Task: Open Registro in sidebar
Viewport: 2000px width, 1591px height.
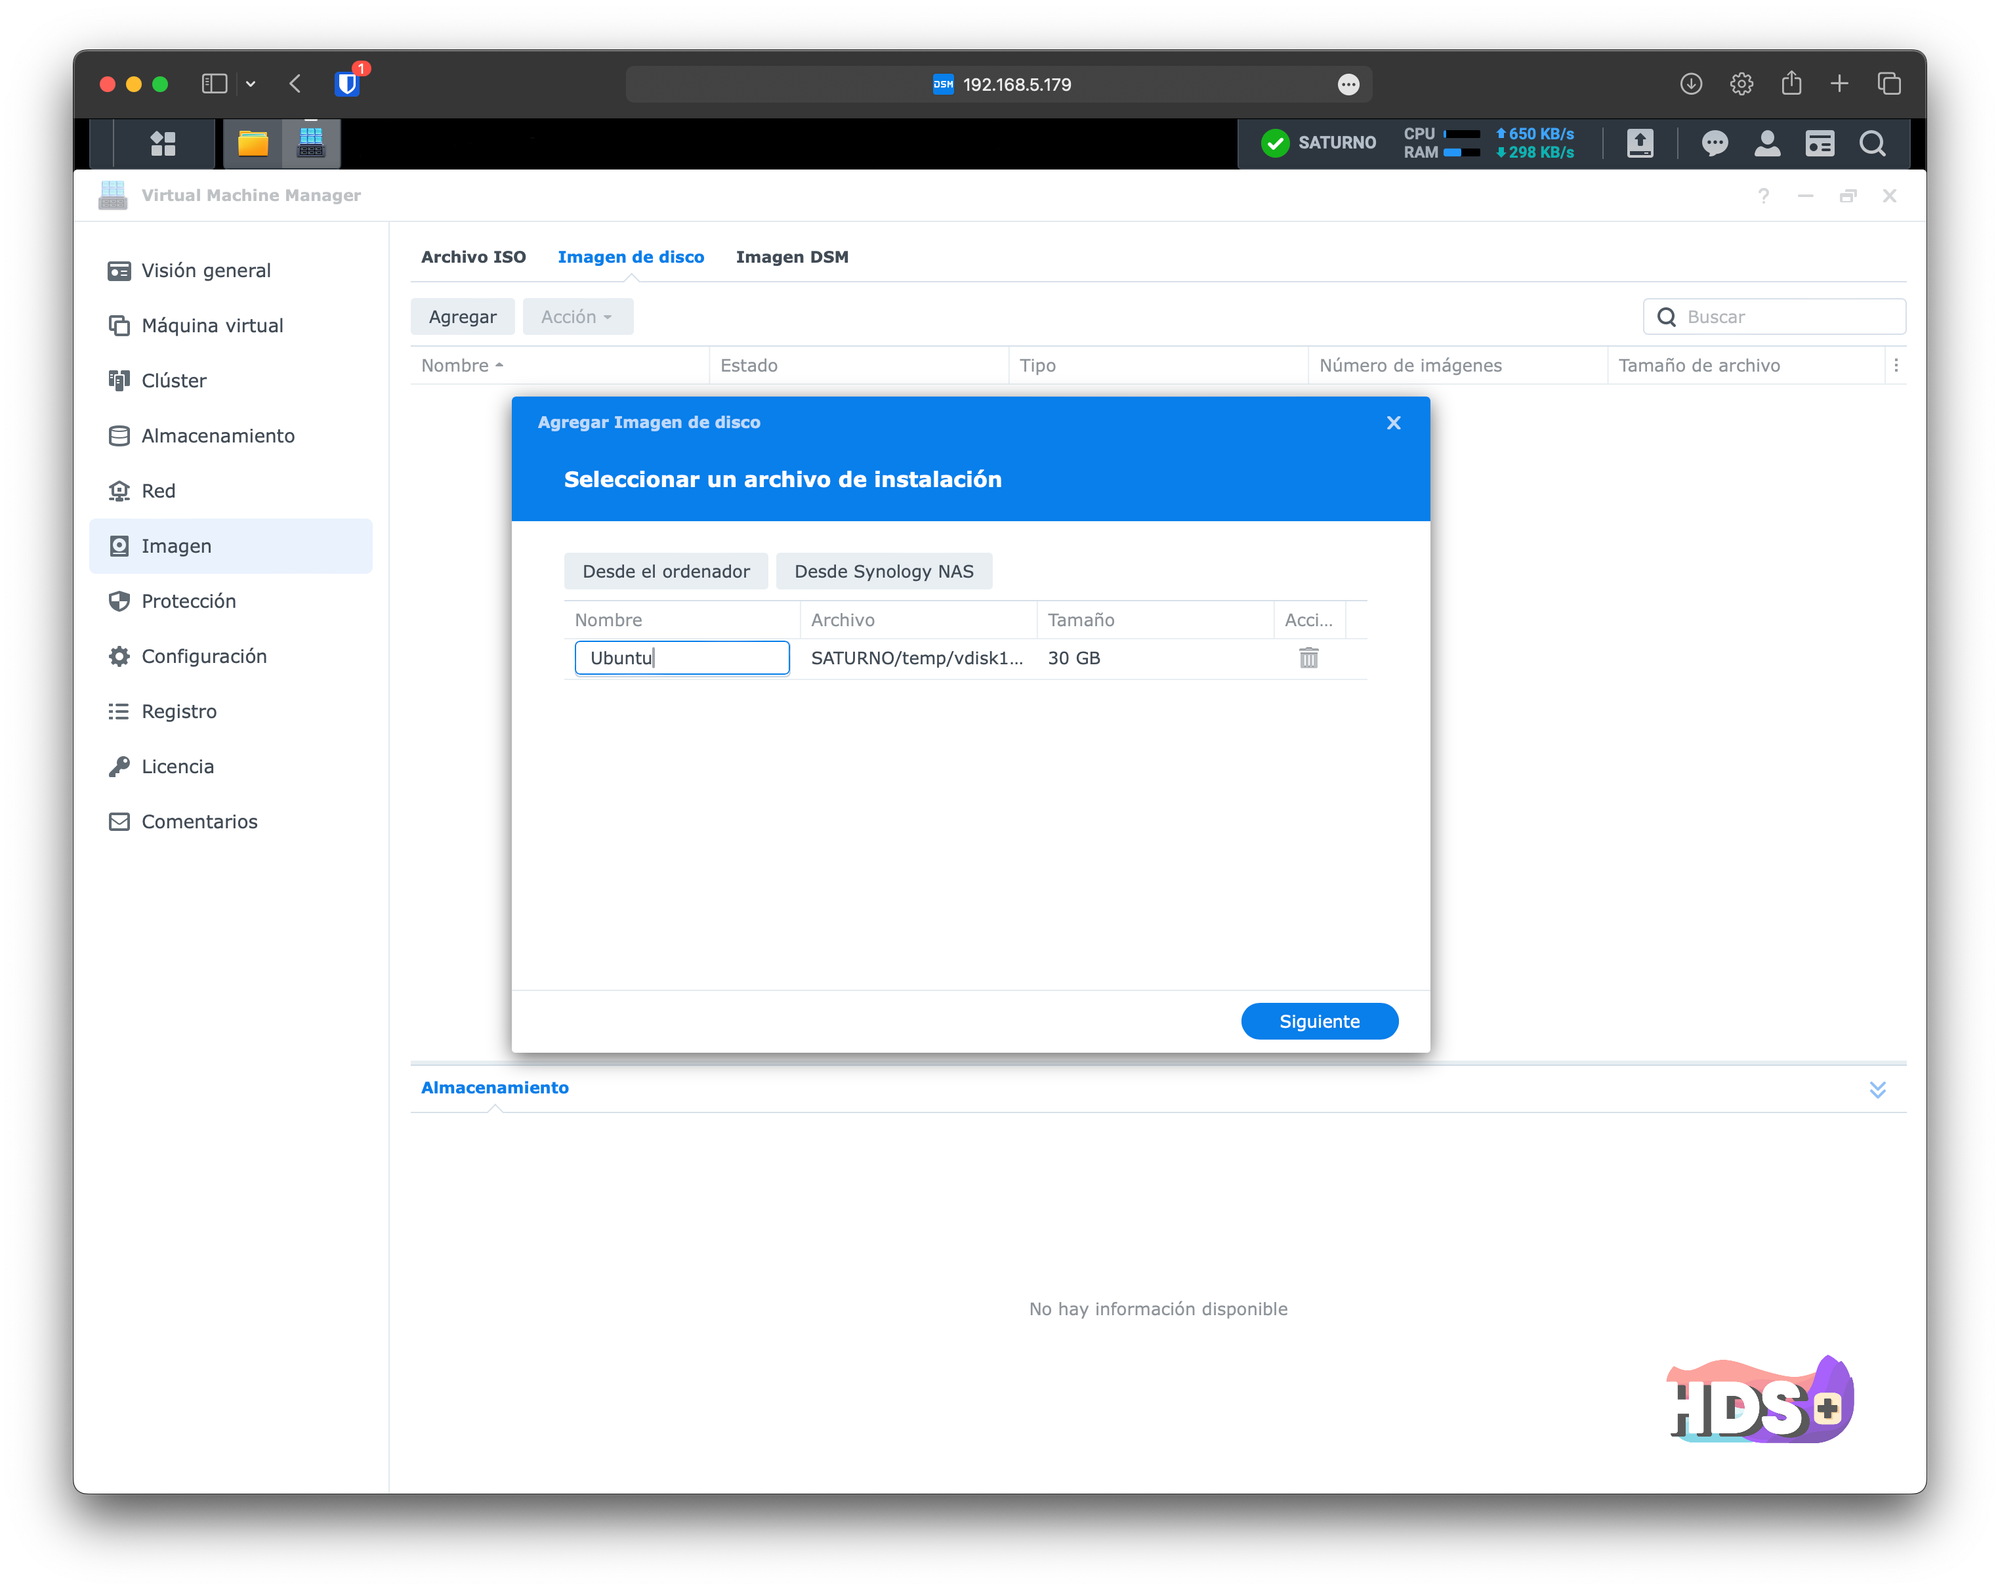Action: point(231,711)
